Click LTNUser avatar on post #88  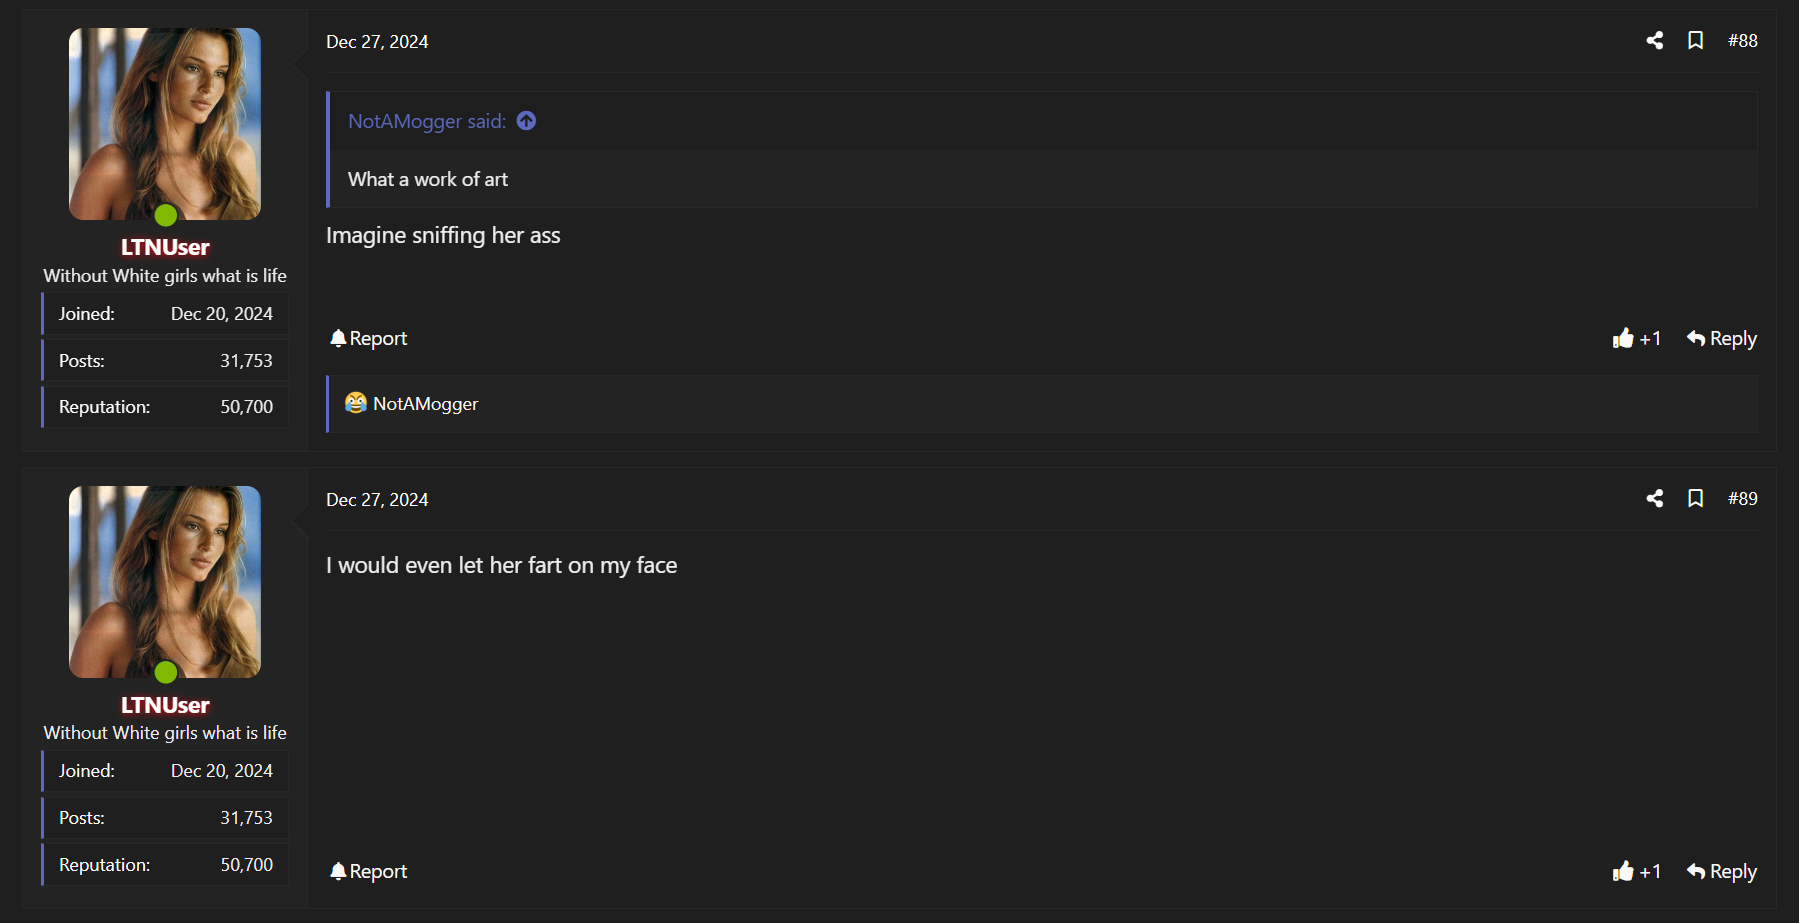(x=165, y=124)
